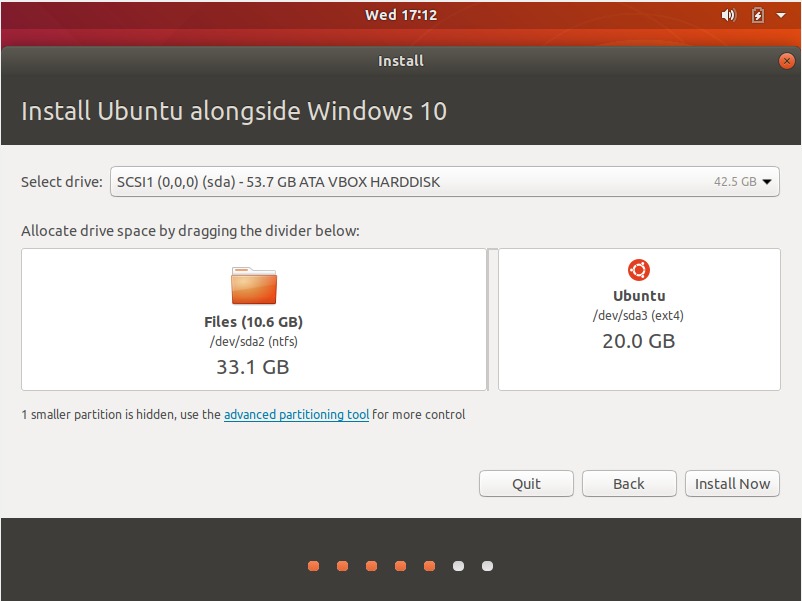The image size is (802, 601).
Task: Select the Ubuntu 20.0 GB size label
Action: pyautogui.click(x=638, y=341)
